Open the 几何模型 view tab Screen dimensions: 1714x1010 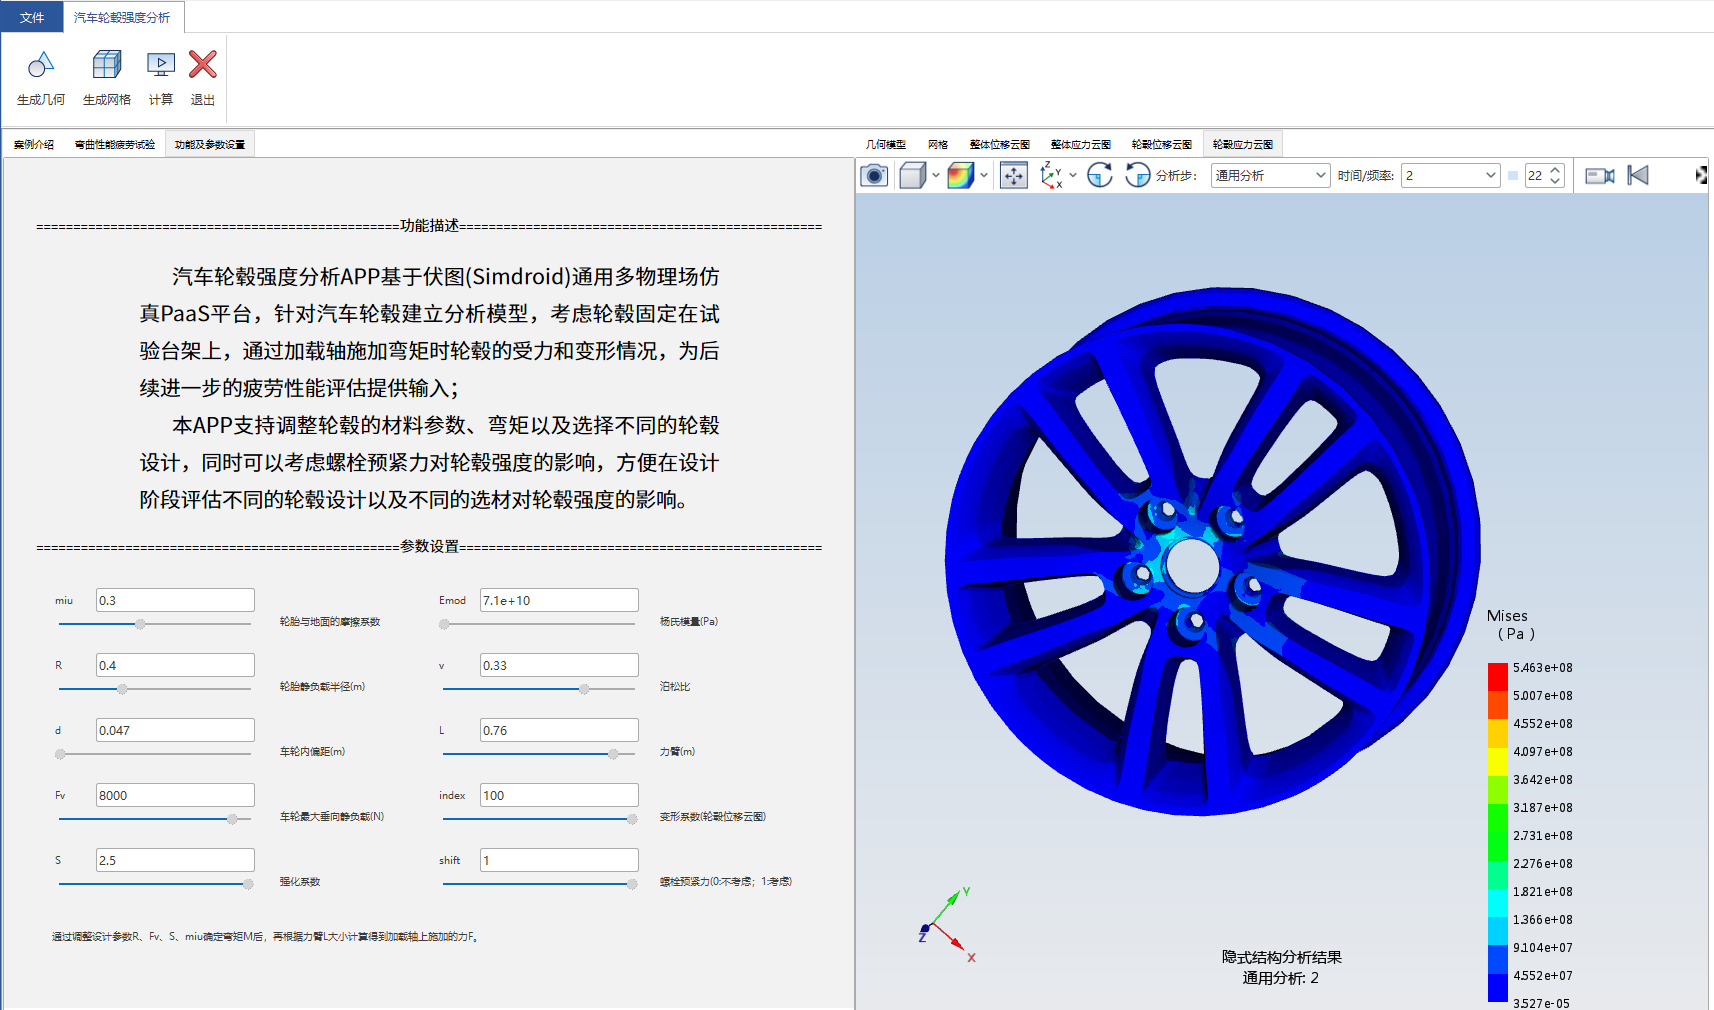(x=886, y=144)
